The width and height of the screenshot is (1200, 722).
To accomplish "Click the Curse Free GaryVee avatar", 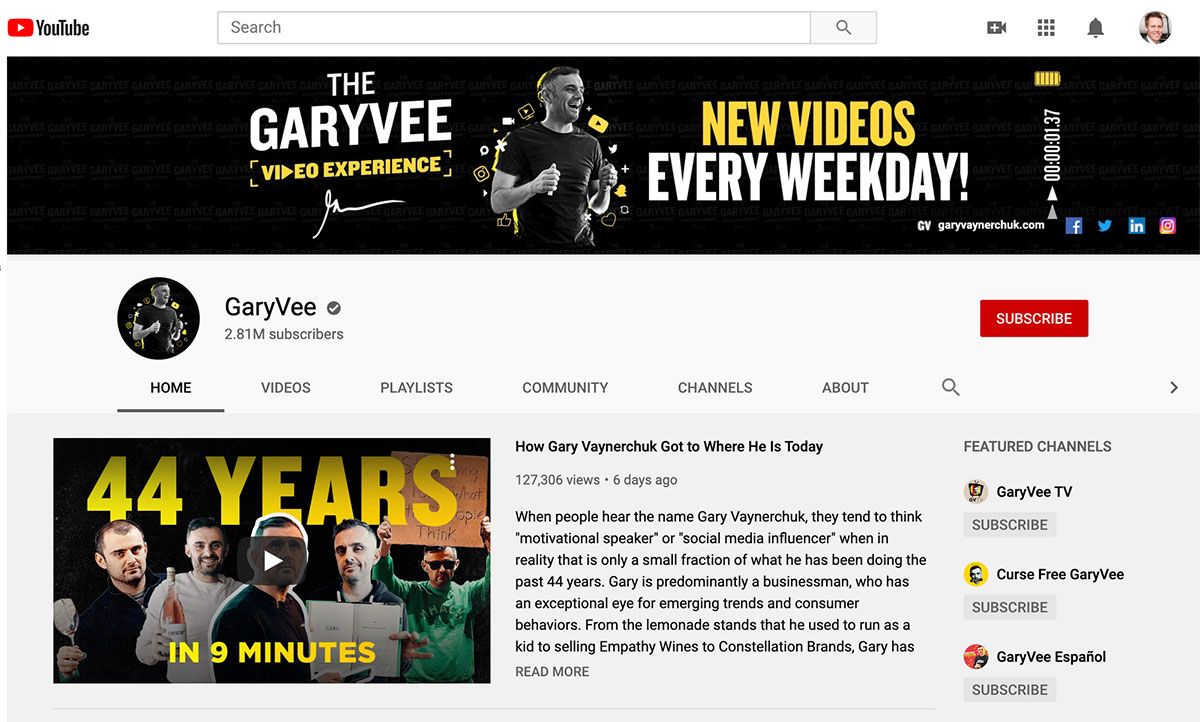I will 976,574.
